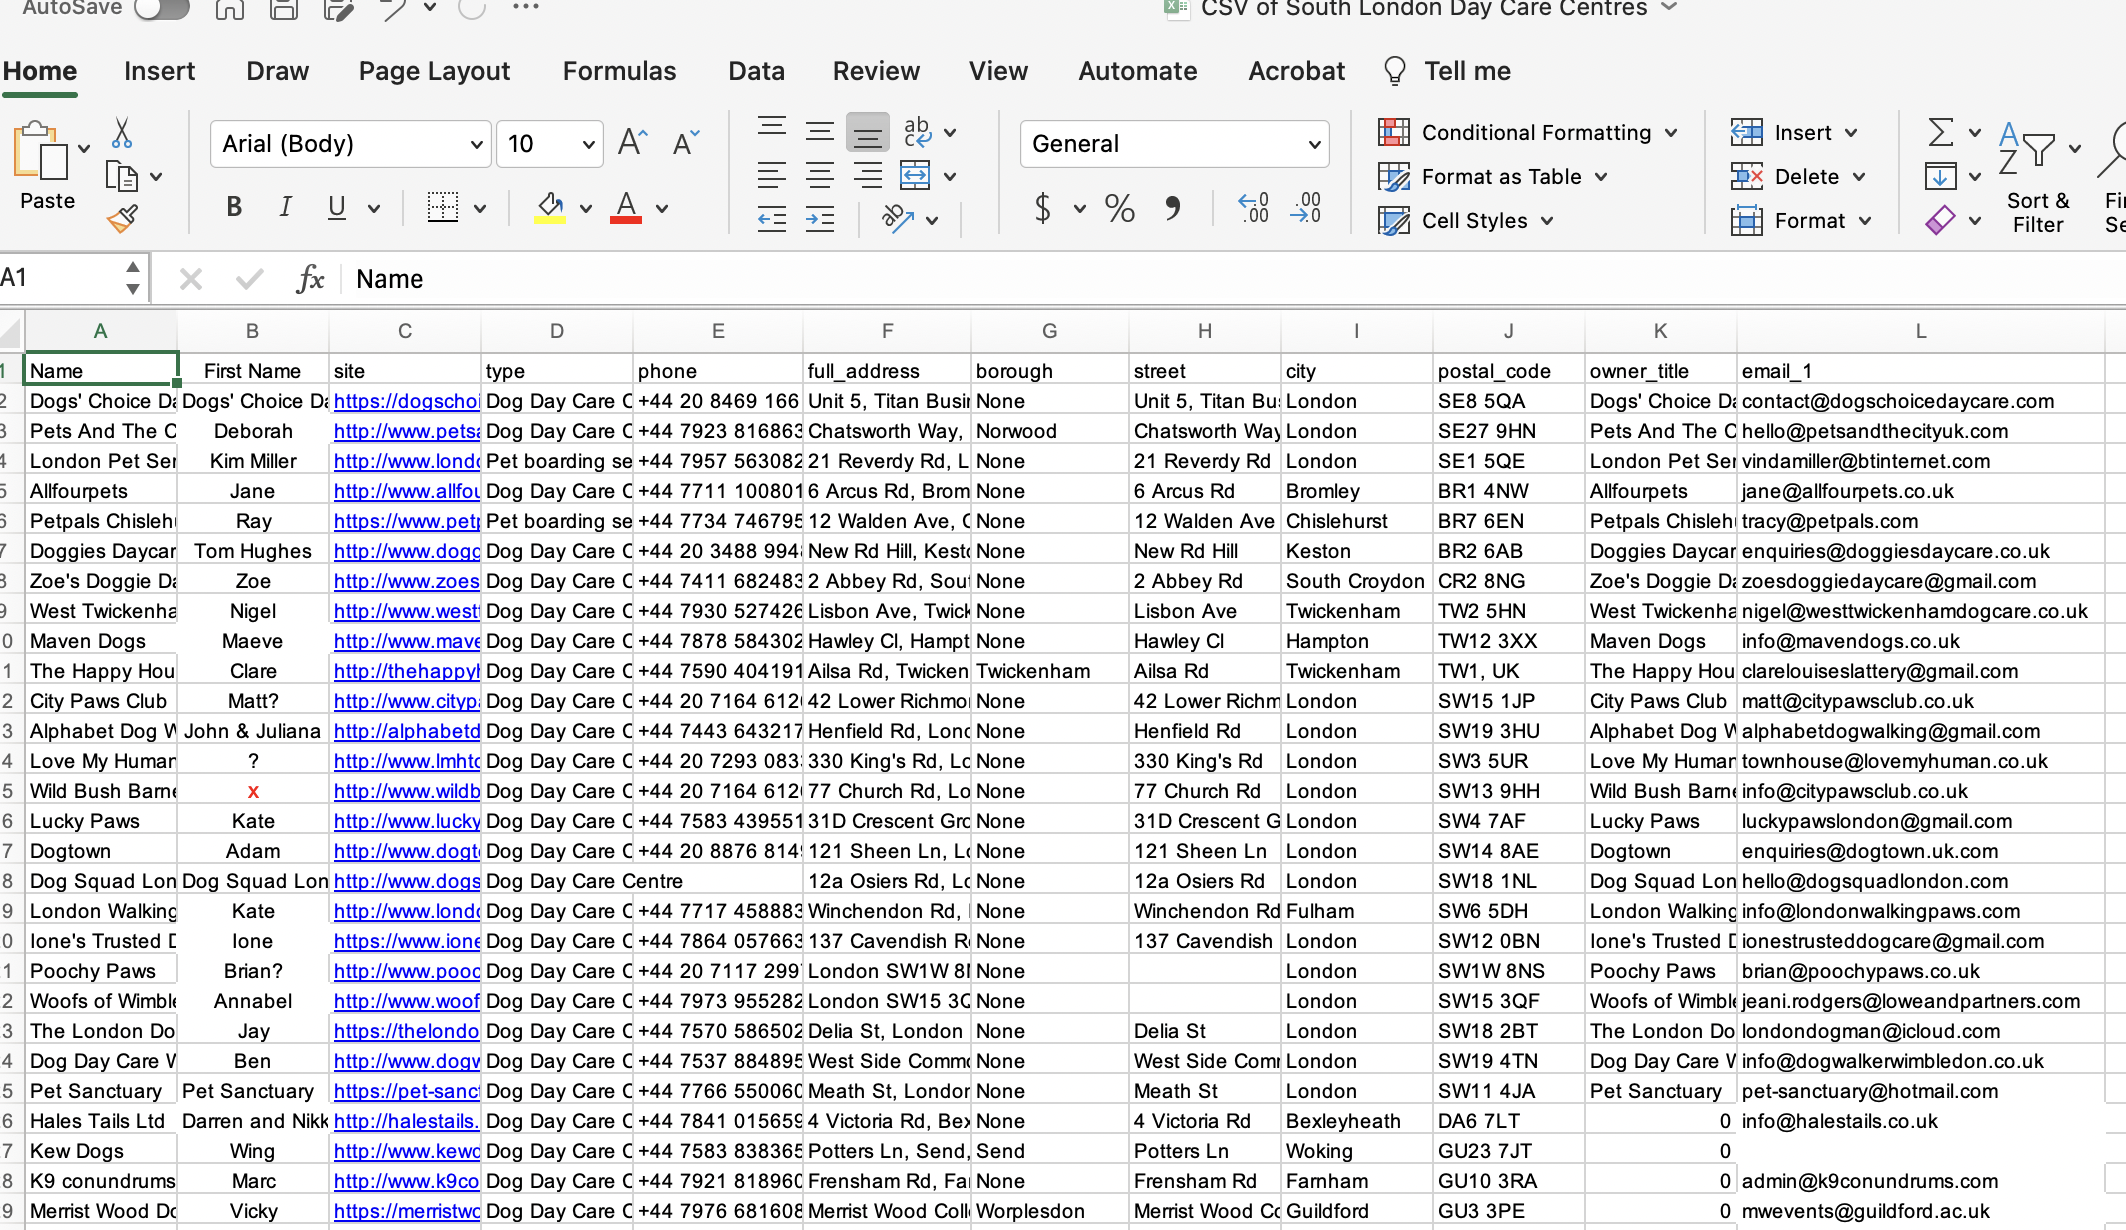Apply comma style
The image size is (2126, 1230).
(1173, 208)
